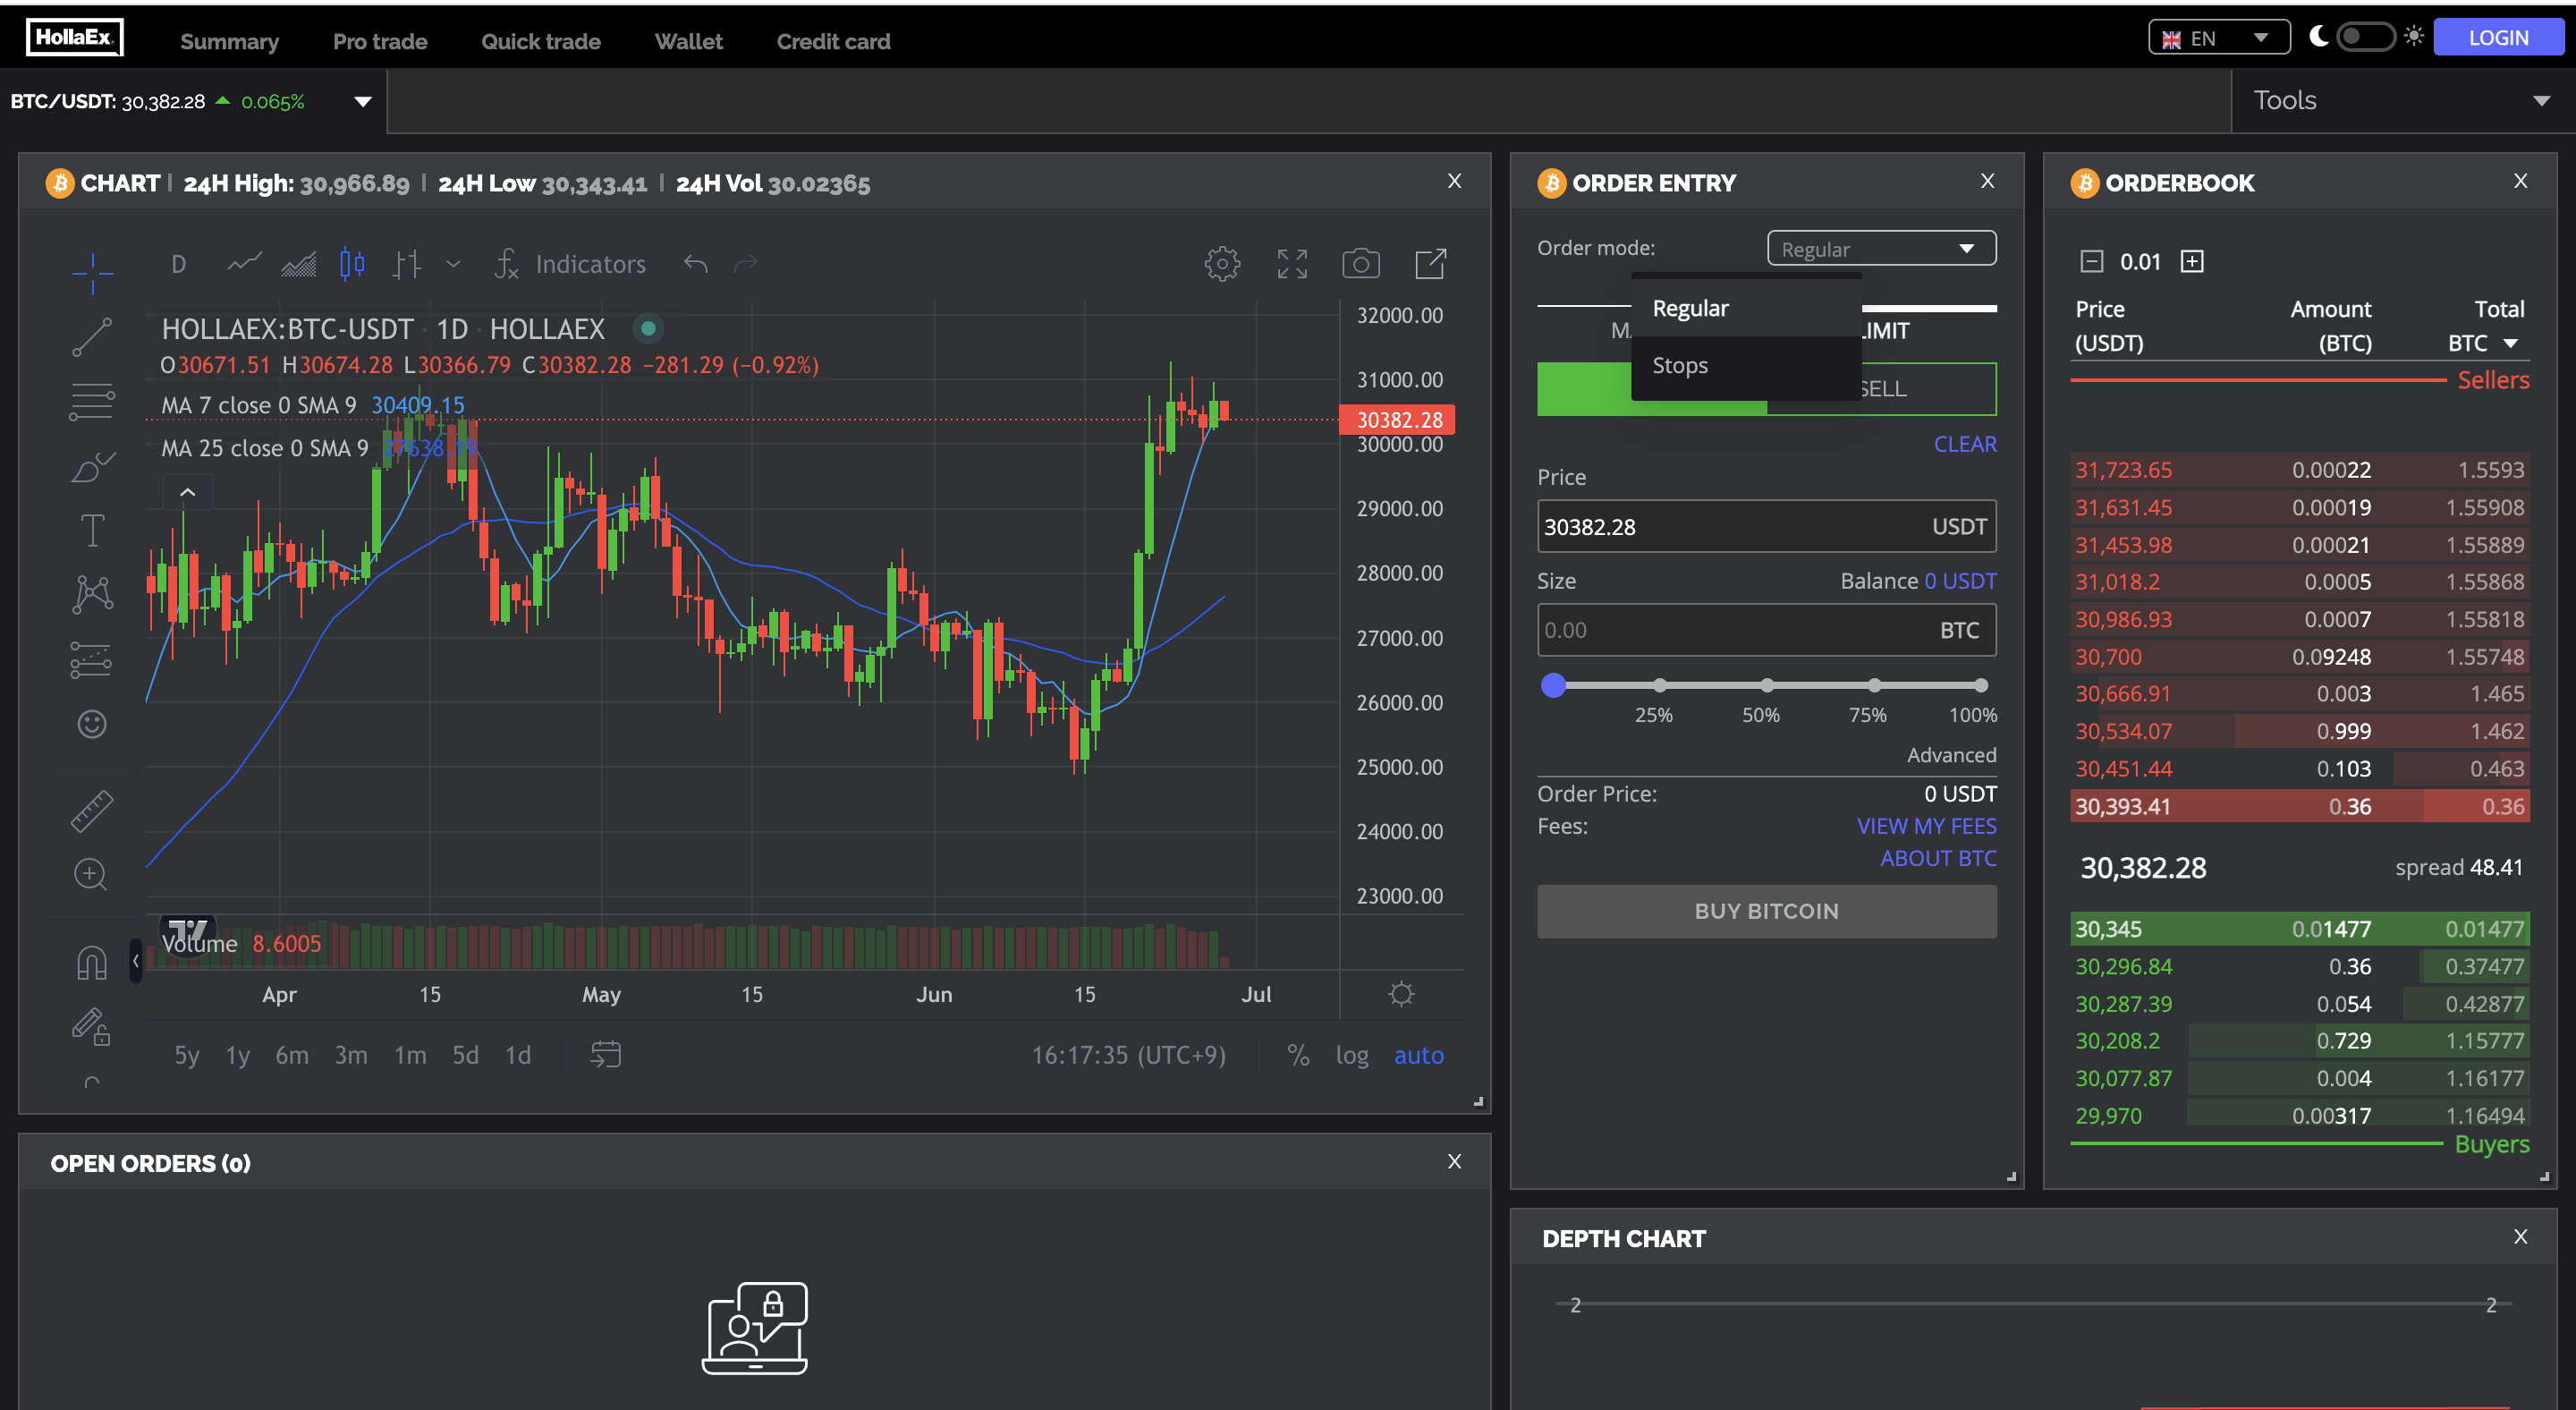
Task: Take a chart snapshot with camera icon
Action: pyautogui.click(x=1360, y=264)
